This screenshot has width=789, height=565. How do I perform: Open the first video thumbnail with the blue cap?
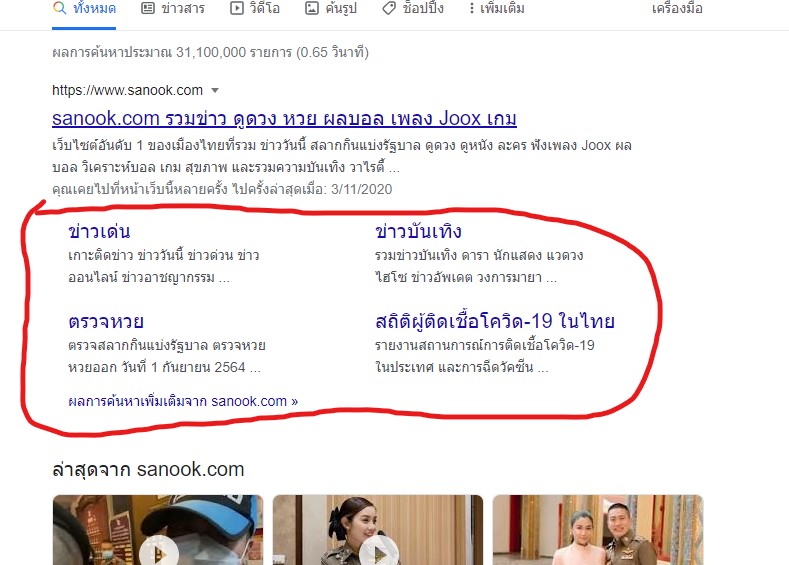(x=158, y=530)
